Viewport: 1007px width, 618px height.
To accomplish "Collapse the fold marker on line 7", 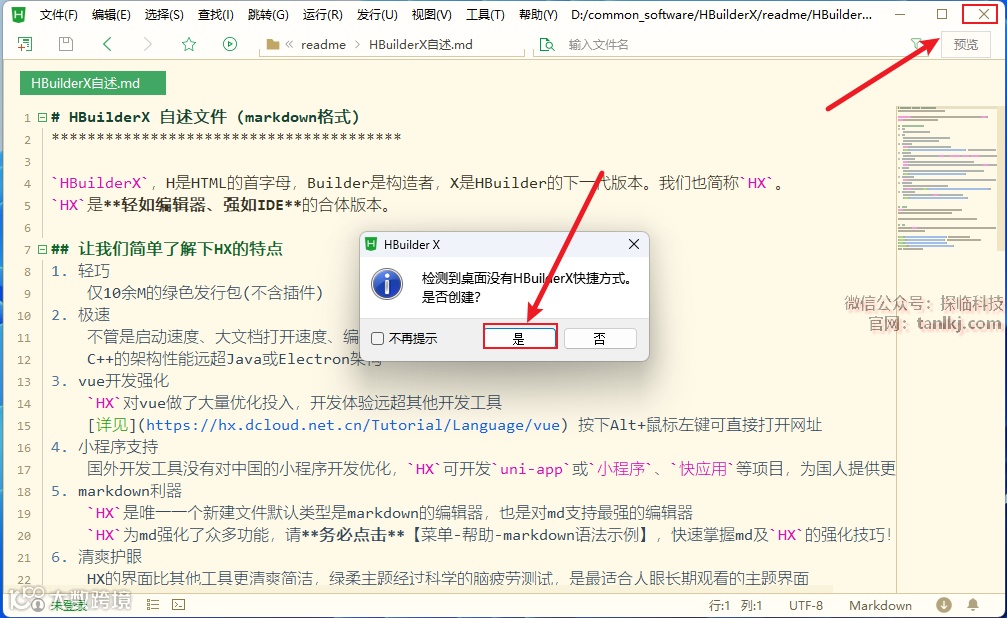I will 42,249.
